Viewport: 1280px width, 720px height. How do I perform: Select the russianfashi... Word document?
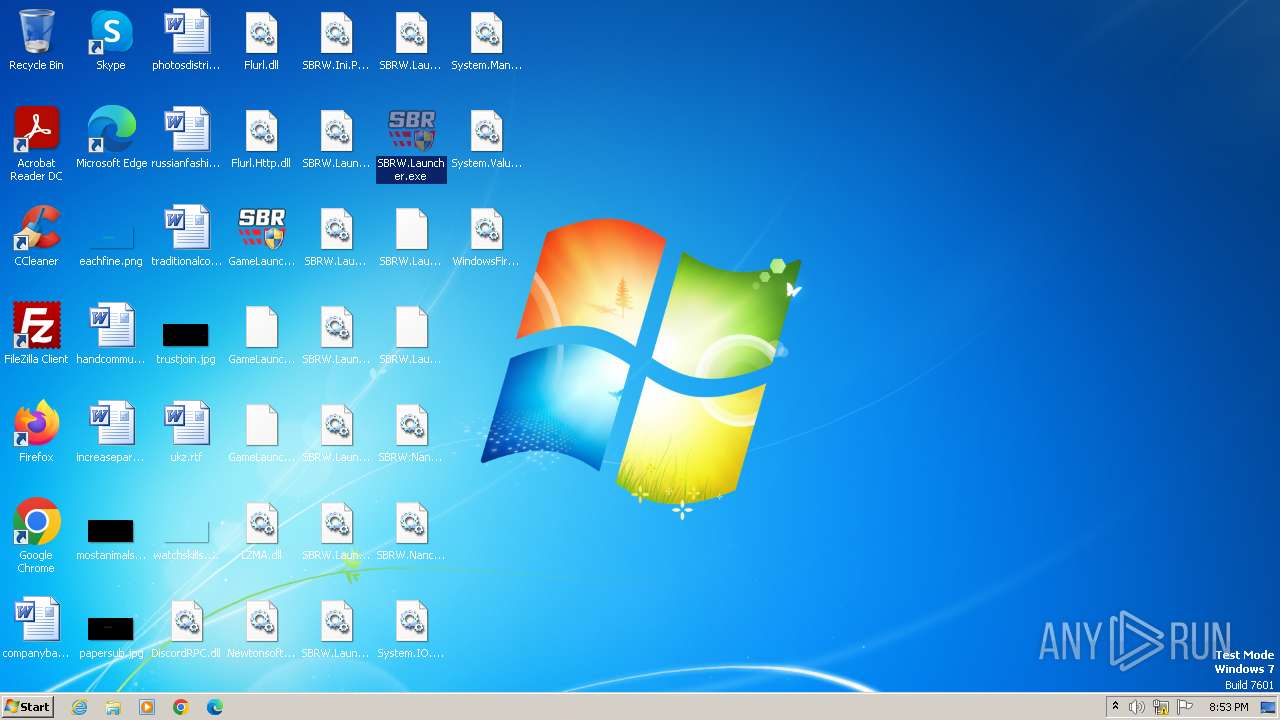tap(186, 139)
